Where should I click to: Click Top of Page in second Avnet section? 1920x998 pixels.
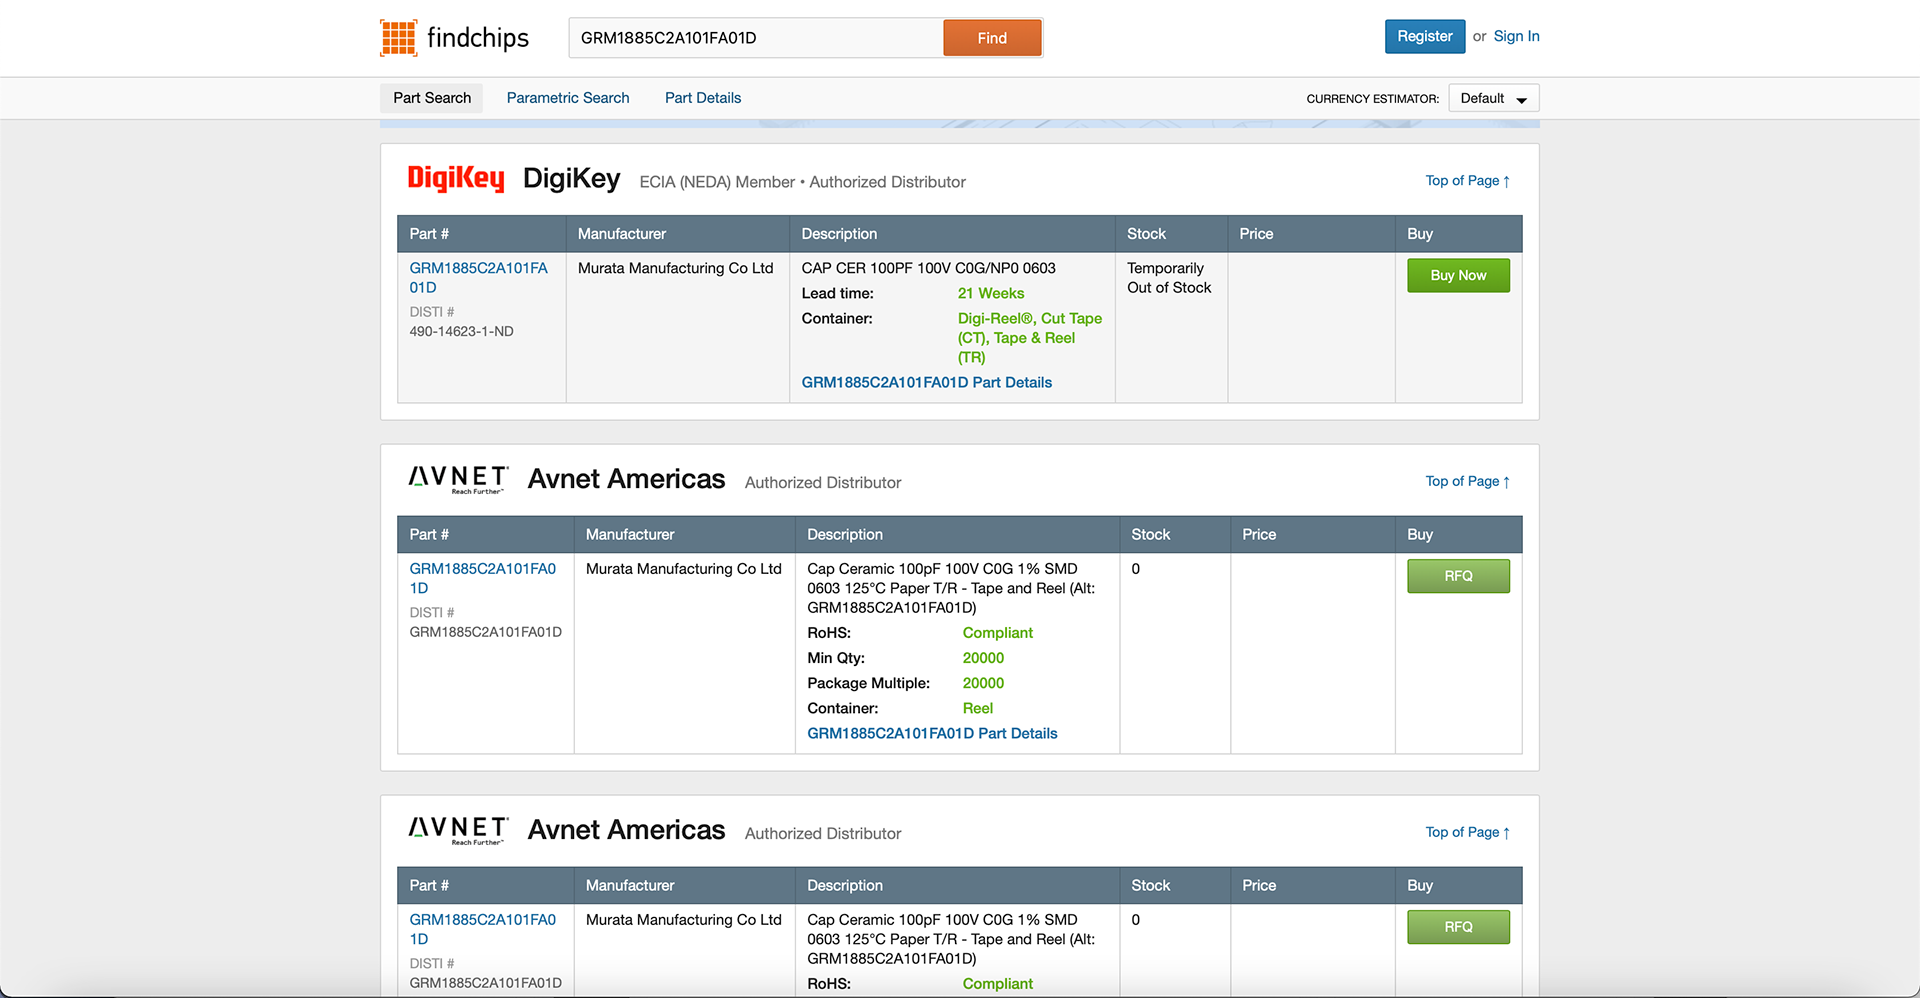pyautogui.click(x=1468, y=833)
